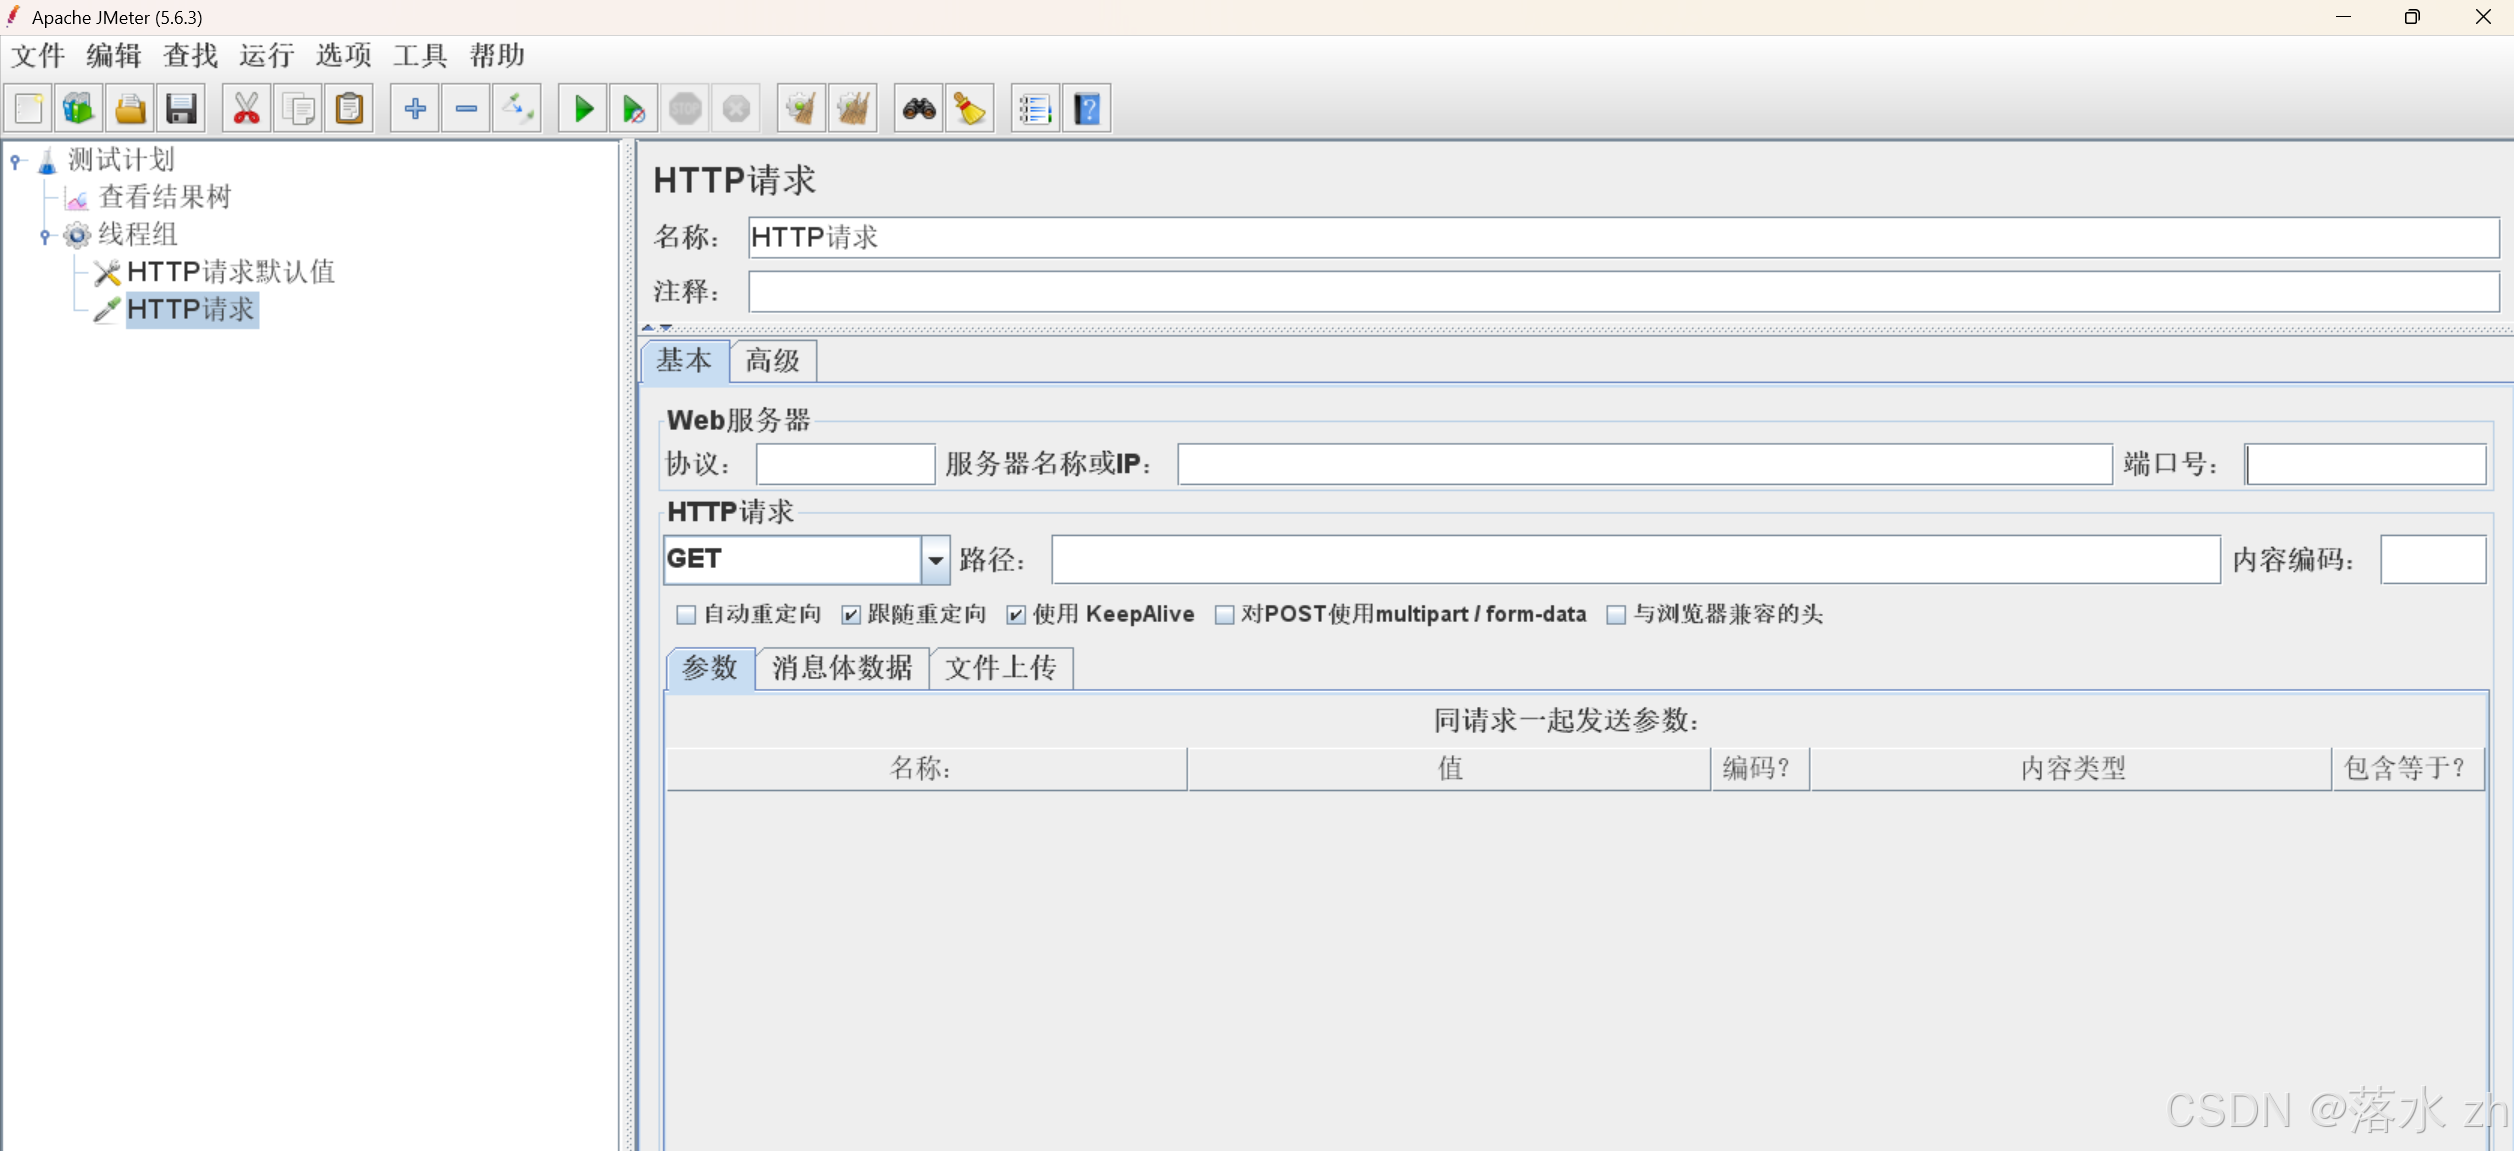Select HTTP请求默认值 tree node
This screenshot has height=1151, width=2514.
click(231, 272)
